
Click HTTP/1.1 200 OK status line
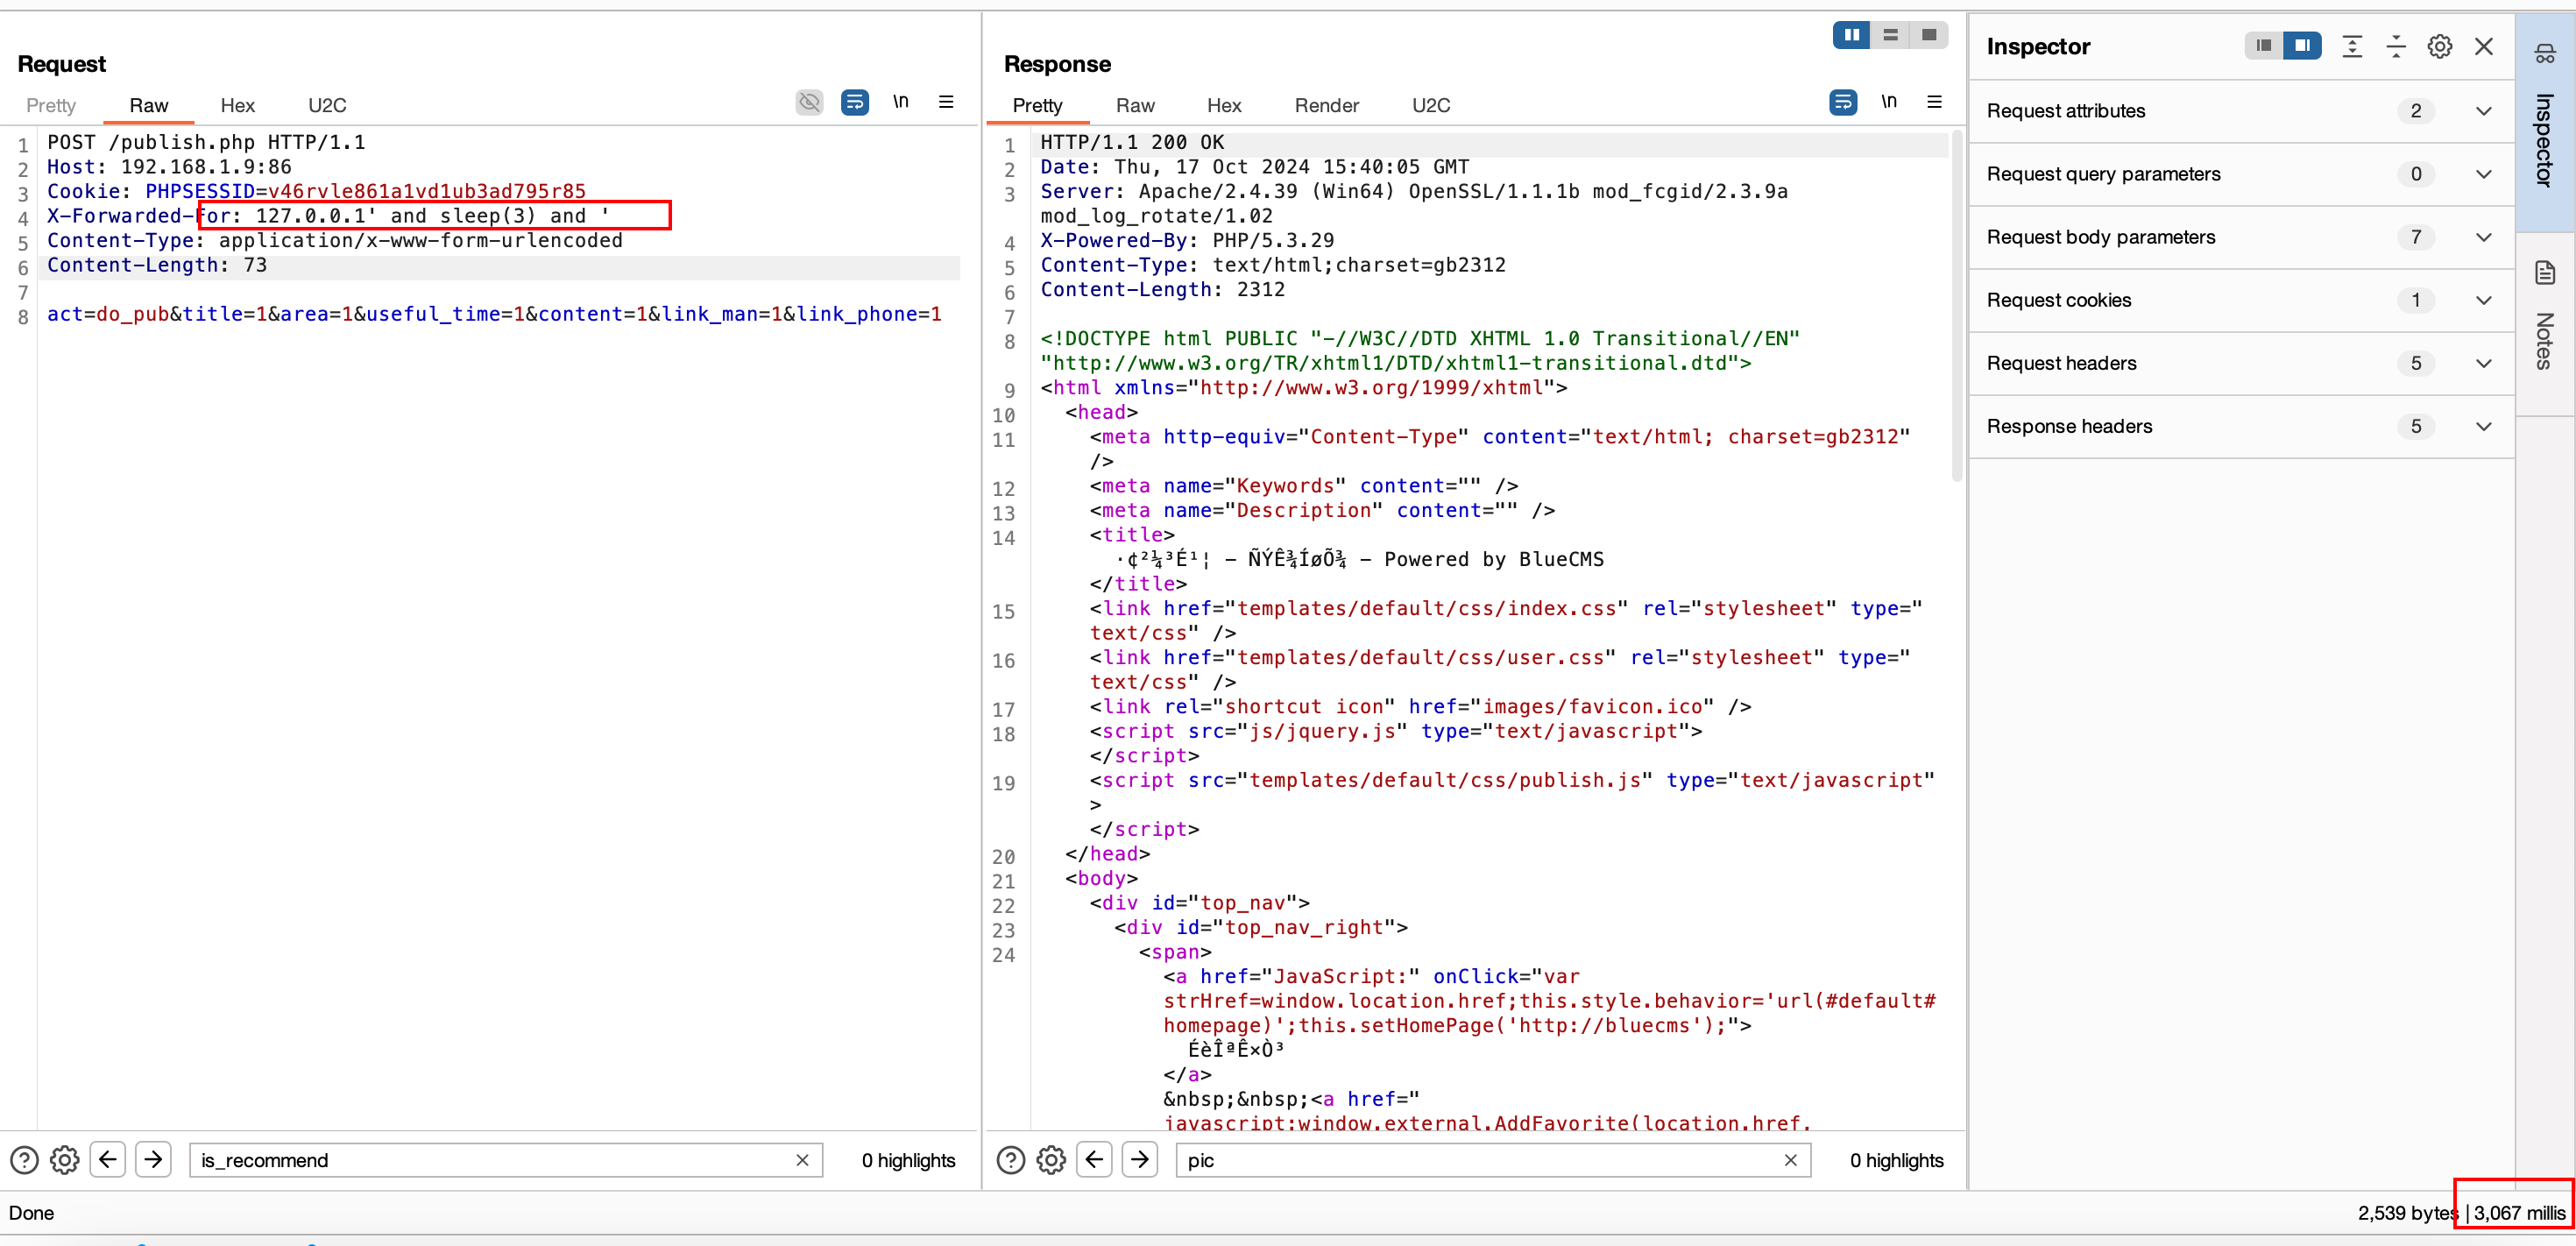[x=1132, y=142]
